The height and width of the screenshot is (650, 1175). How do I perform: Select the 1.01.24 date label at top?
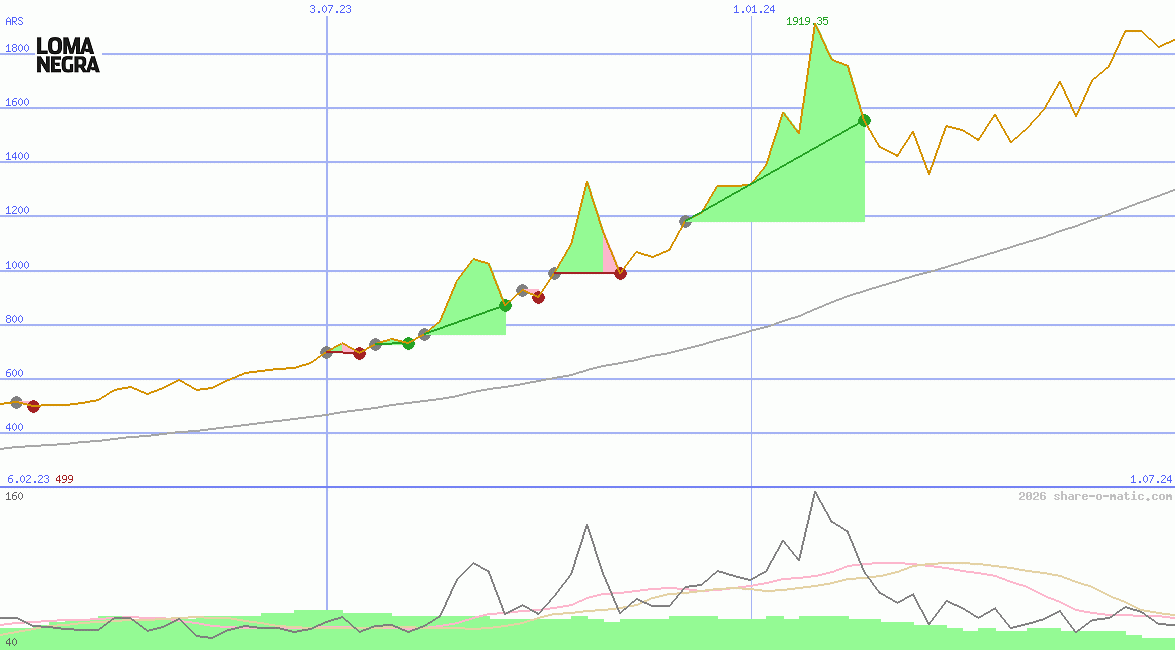point(753,9)
